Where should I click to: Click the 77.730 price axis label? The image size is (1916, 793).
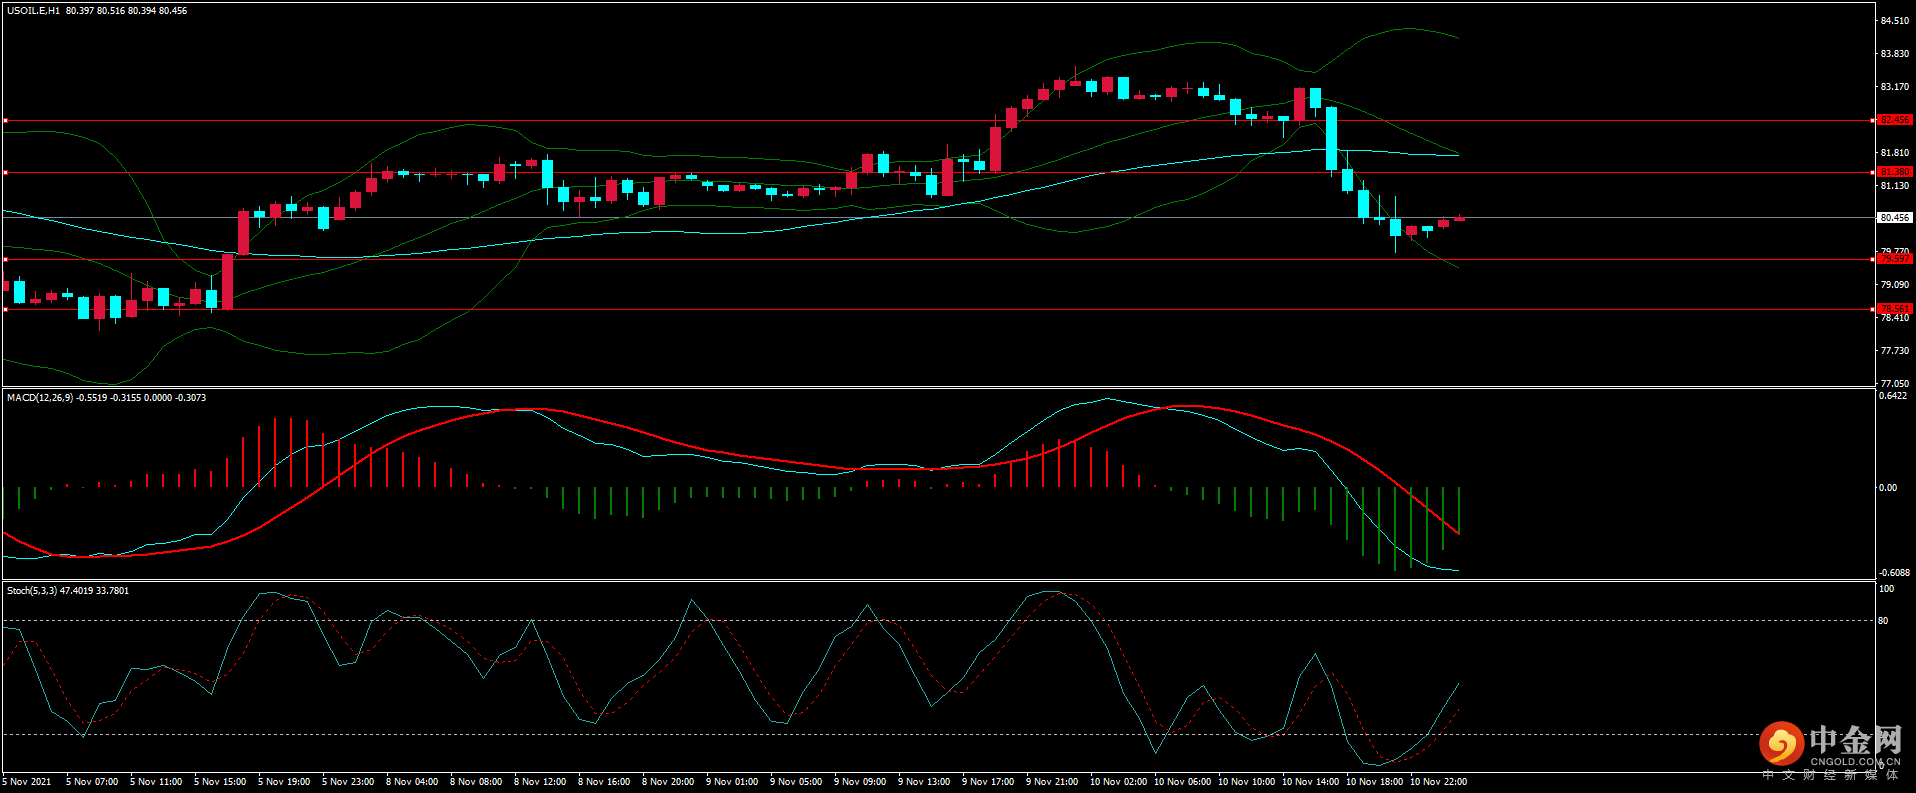click(1895, 351)
